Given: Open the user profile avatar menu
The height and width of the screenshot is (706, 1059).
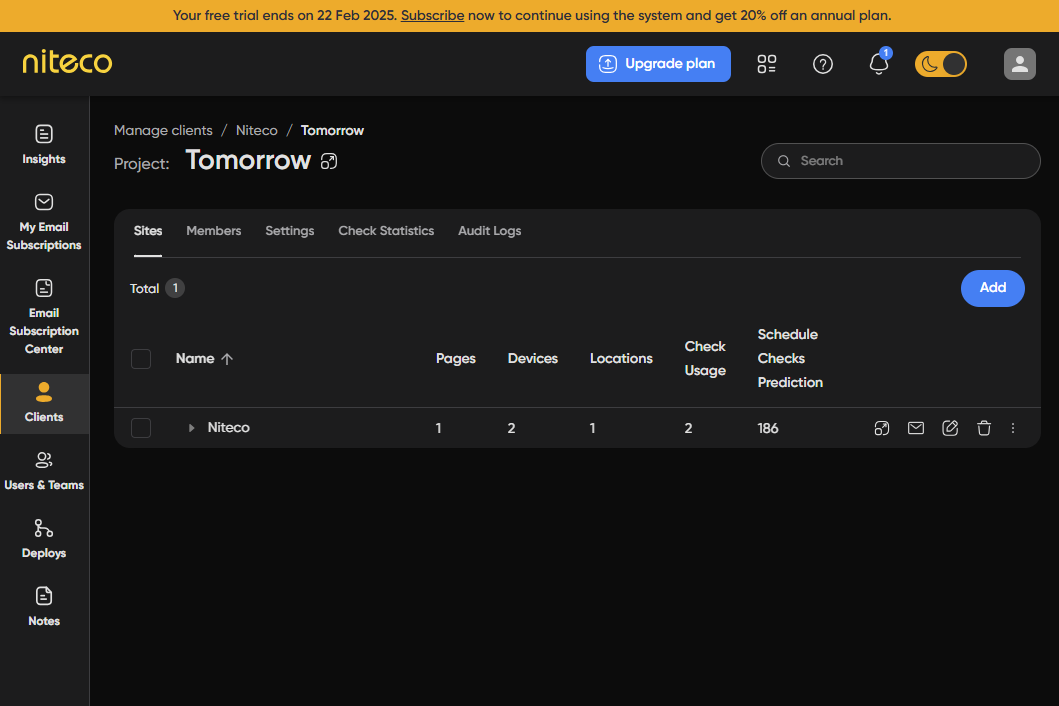Looking at the screenshot, I should click(1020, 64).
